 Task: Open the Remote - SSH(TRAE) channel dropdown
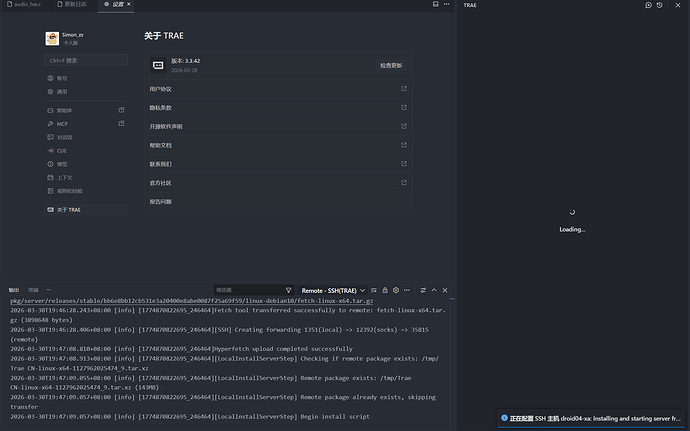coord(333,291)
